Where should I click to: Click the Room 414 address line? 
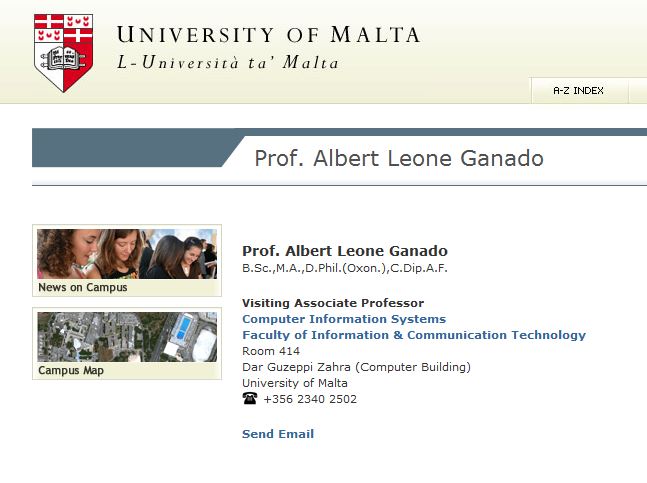click(x=271, y=351)
